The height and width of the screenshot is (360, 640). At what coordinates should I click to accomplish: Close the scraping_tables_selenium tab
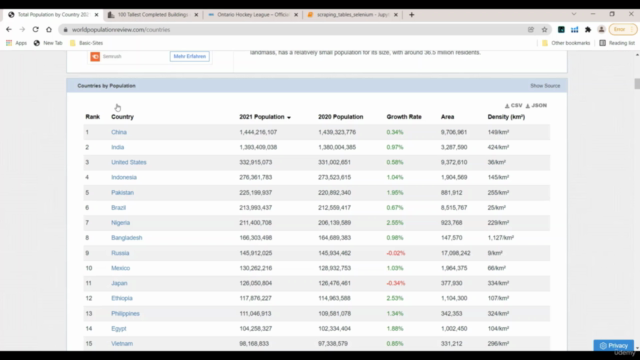(396, 15)
